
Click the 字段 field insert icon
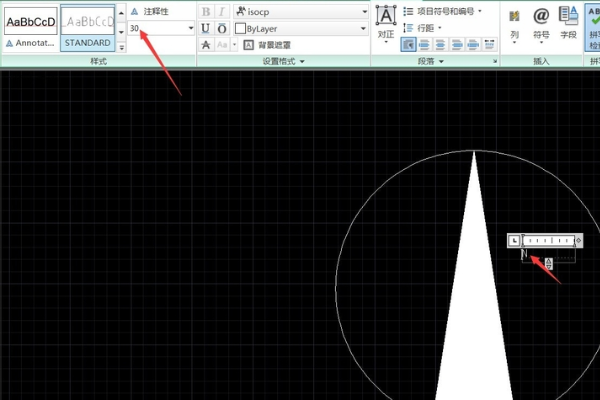click(x=568, y=24)
